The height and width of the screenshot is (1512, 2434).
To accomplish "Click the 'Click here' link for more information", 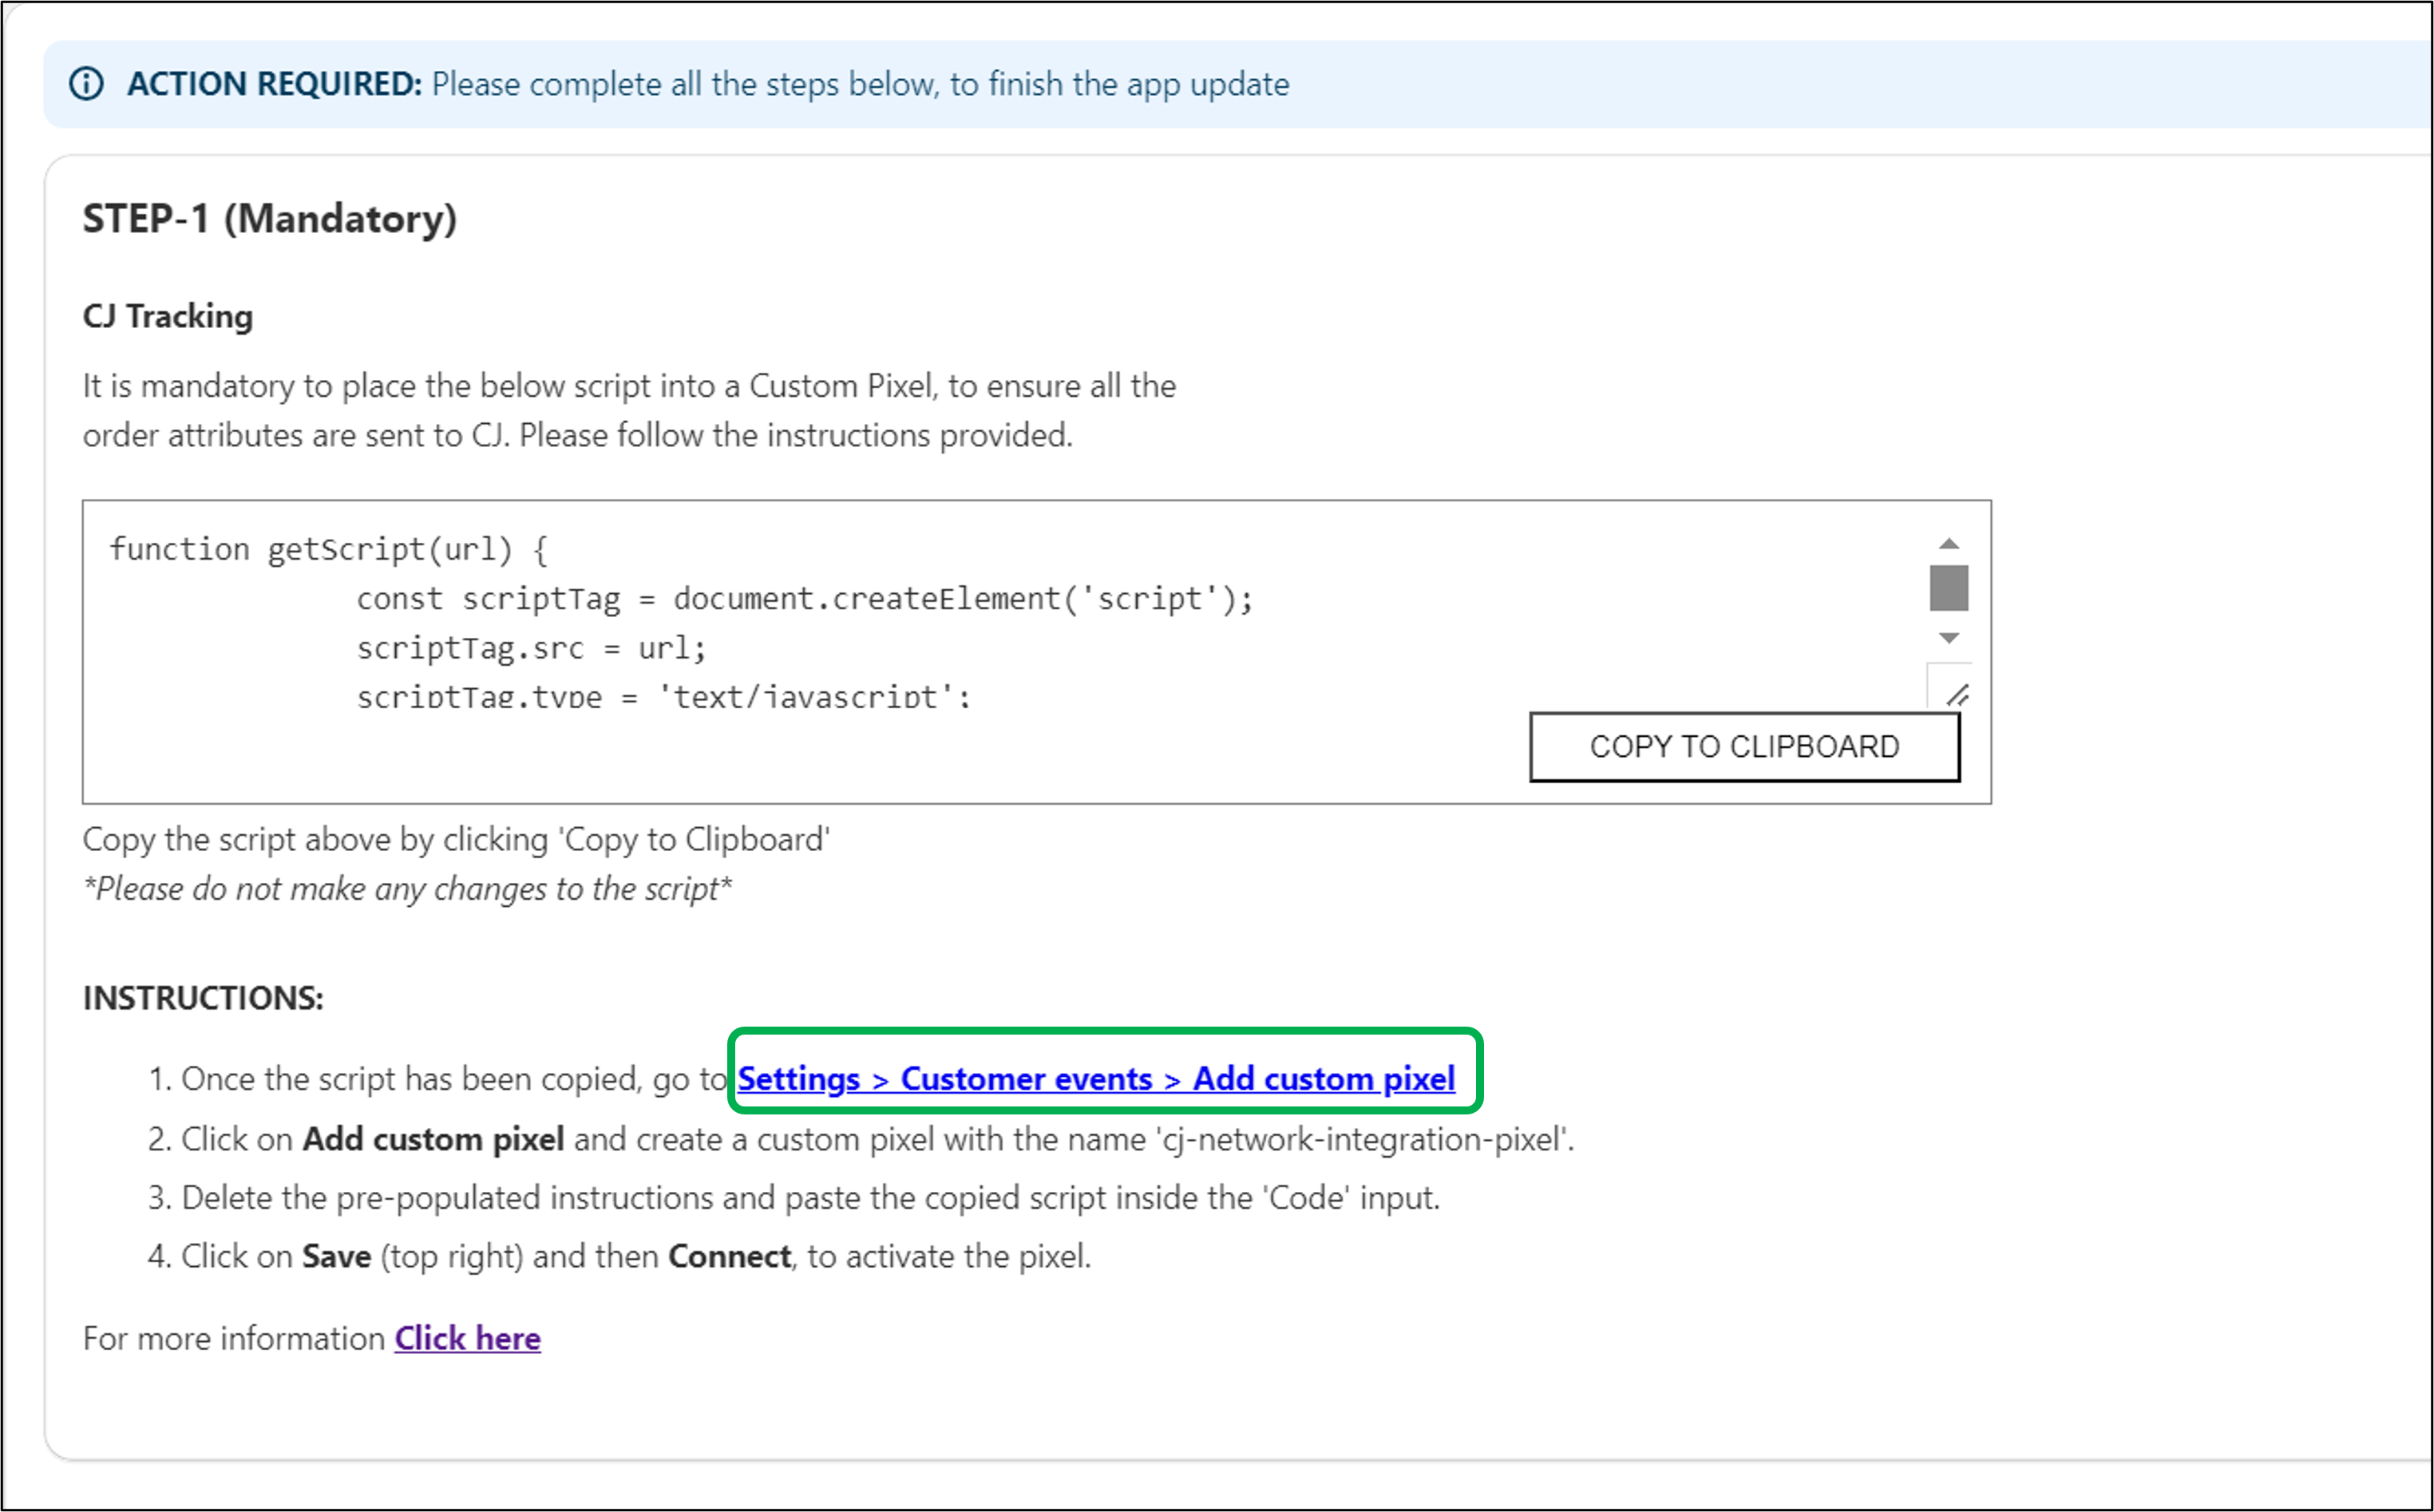I will [x=468, y=1338].
